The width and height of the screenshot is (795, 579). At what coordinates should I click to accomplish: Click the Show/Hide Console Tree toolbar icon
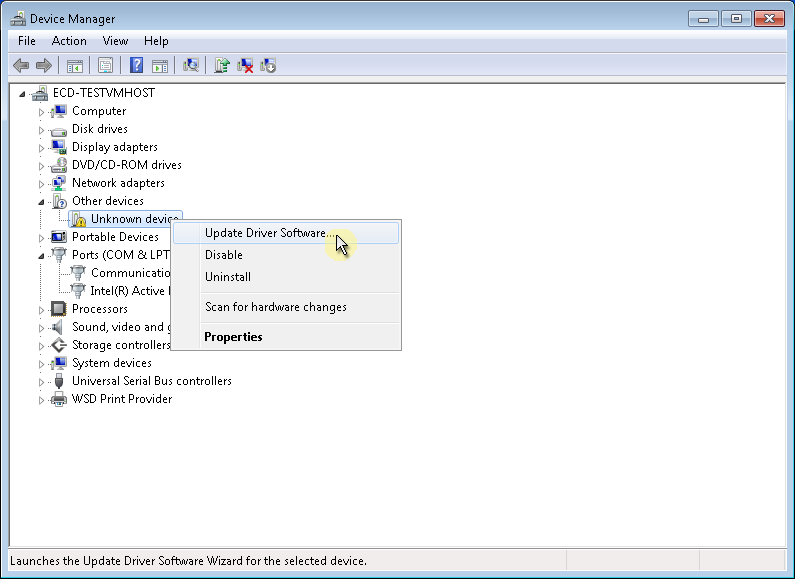pos(75,65)
